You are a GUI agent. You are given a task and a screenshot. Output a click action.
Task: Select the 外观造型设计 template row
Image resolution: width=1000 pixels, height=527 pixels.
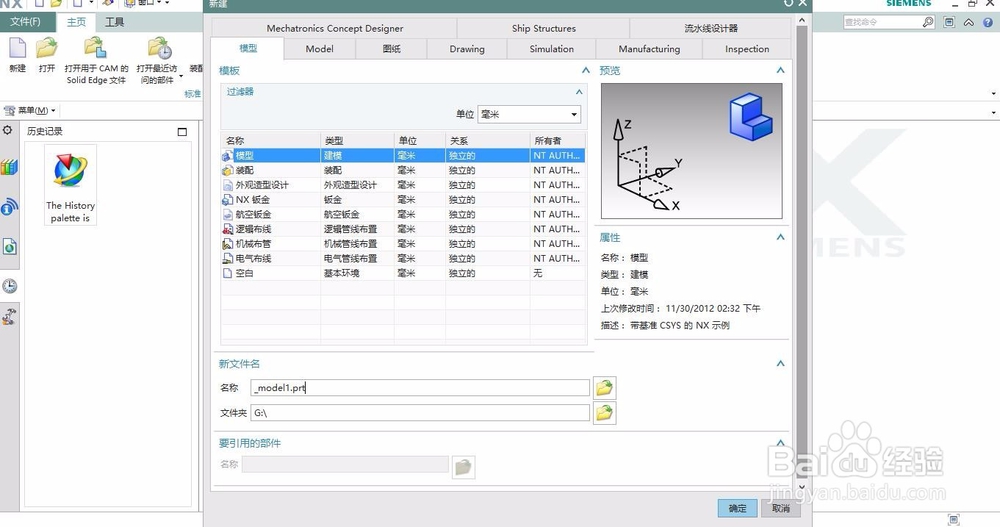(402, 184)
